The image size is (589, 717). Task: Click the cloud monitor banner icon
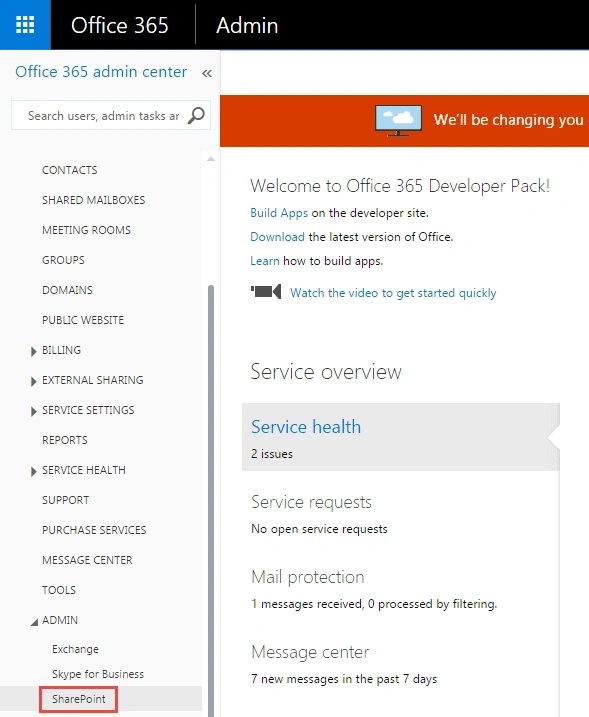coord(398,121)
